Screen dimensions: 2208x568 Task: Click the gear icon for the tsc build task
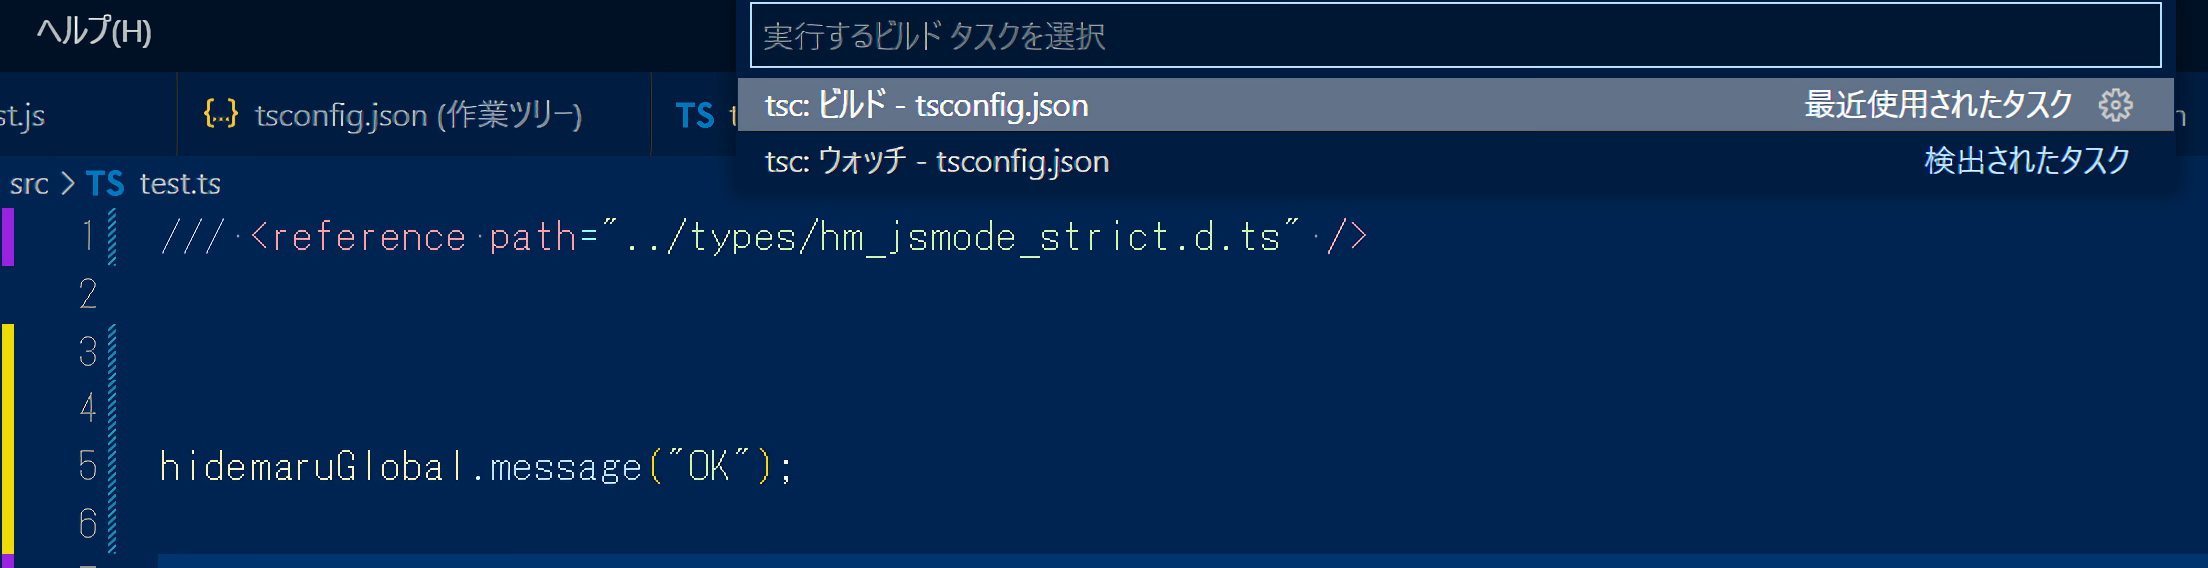tap(2115, 105)
